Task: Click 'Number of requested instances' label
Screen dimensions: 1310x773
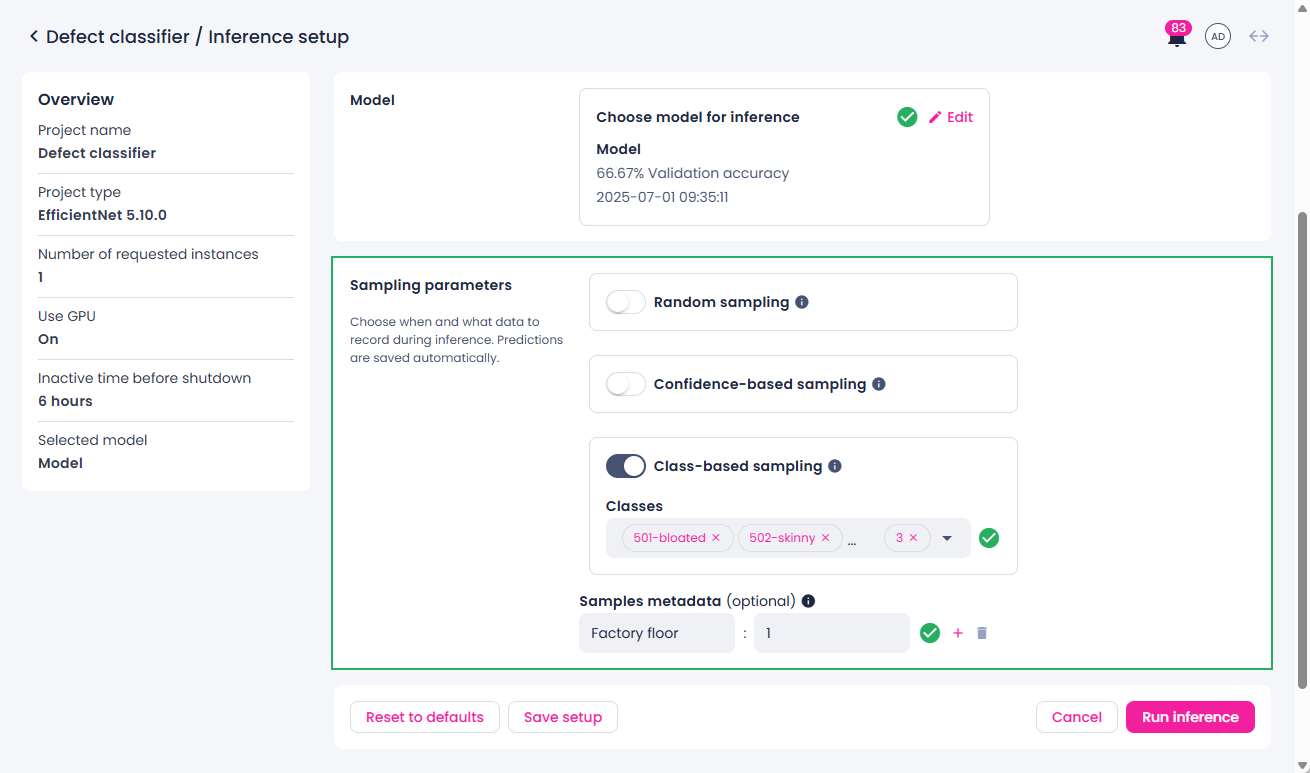Action: coord(148,254)
